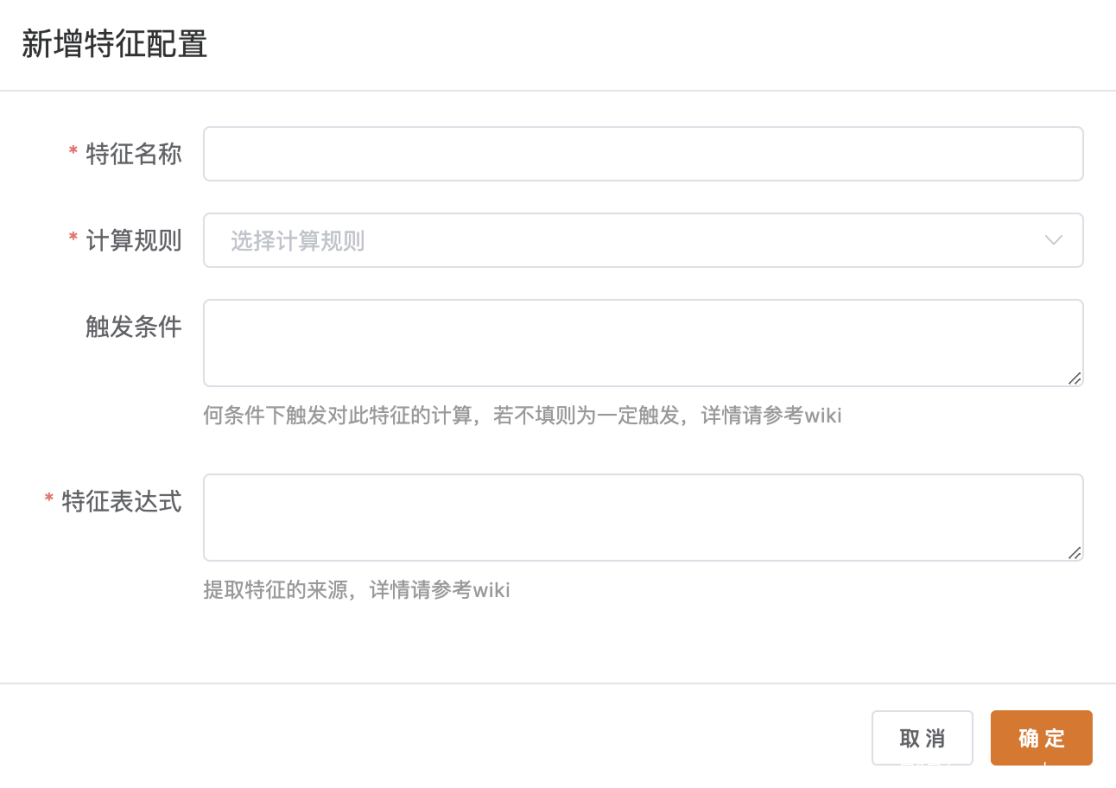Select the 选择计算规则 placeholder text
This screenshot has width=1116, height=788.
pos(297,241)
